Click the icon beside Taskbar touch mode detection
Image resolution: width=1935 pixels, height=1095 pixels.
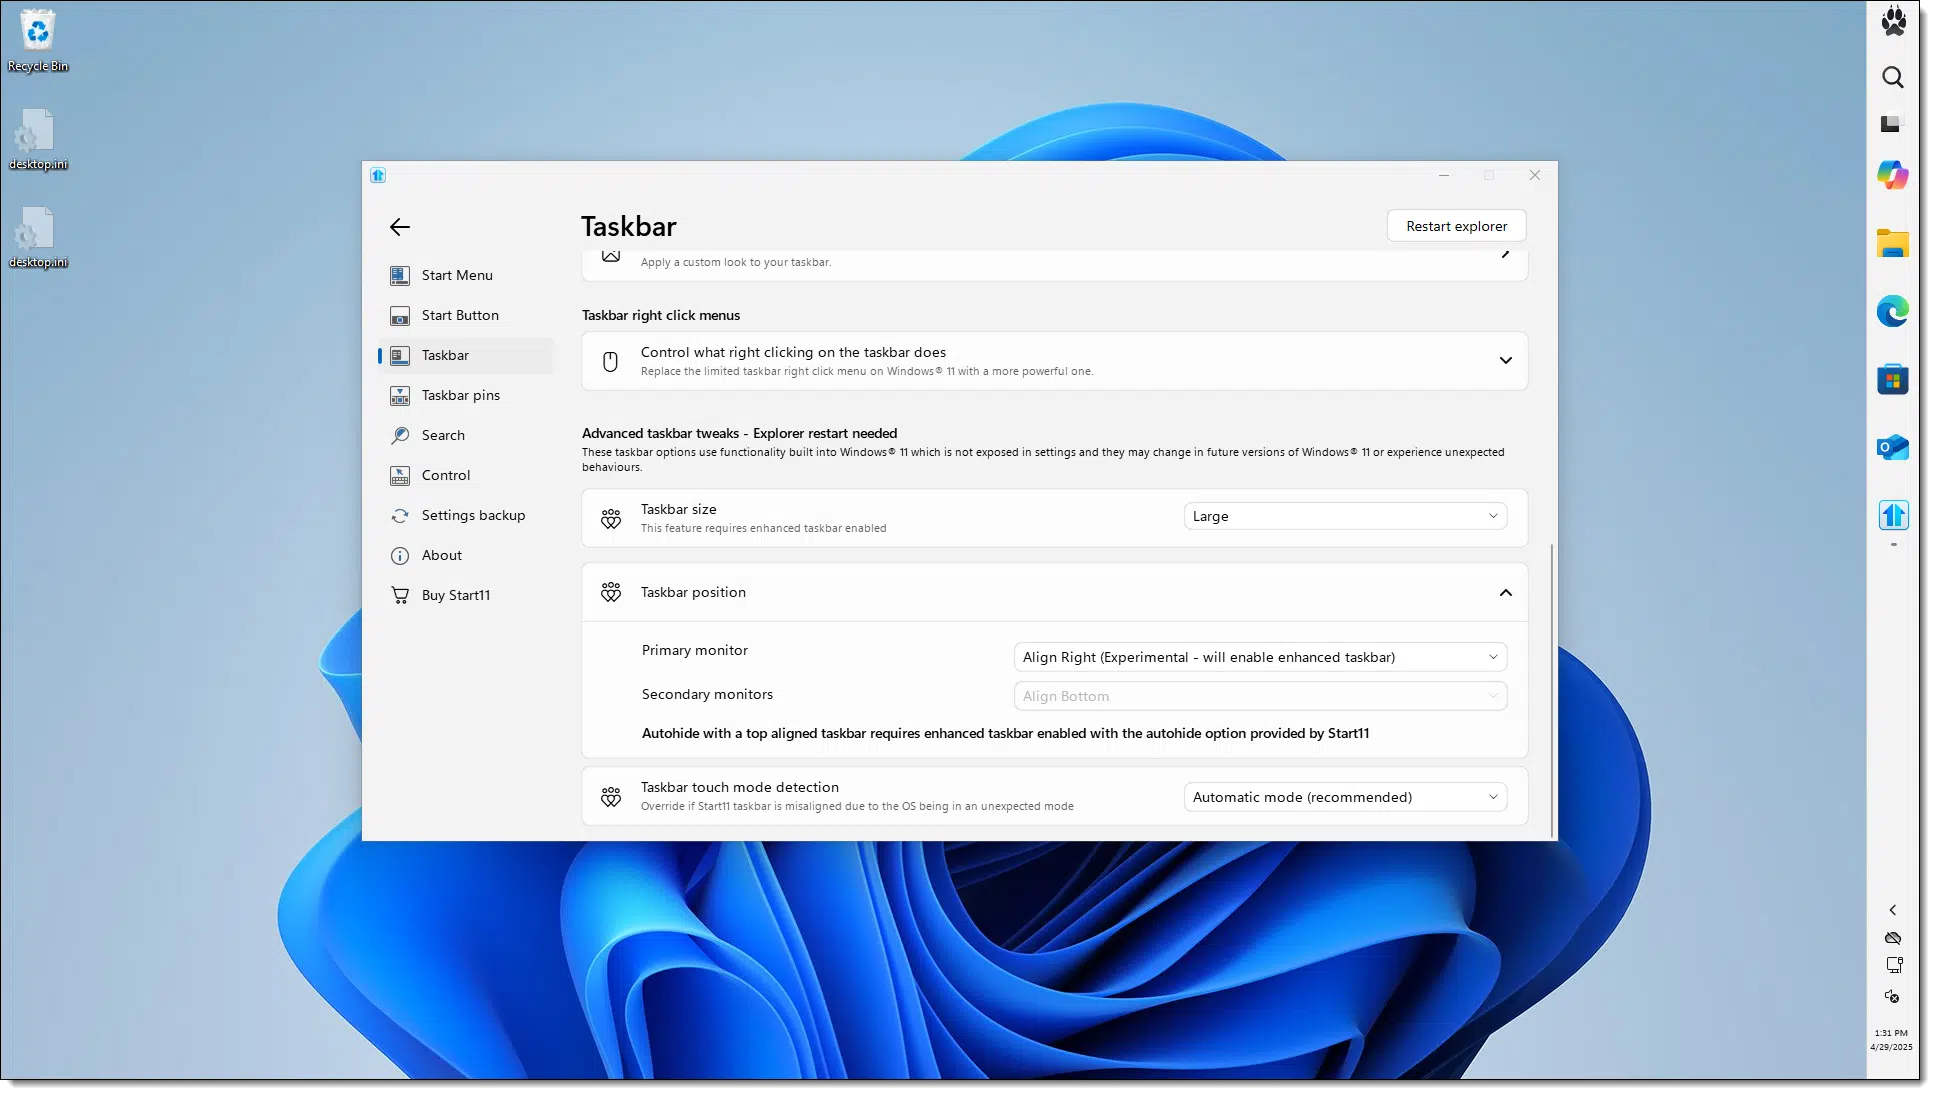(x=610, y=796)
